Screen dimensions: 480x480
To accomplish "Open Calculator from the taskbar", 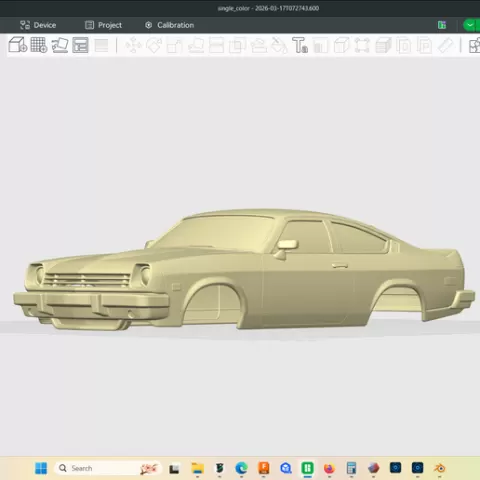I will (351, 468).
